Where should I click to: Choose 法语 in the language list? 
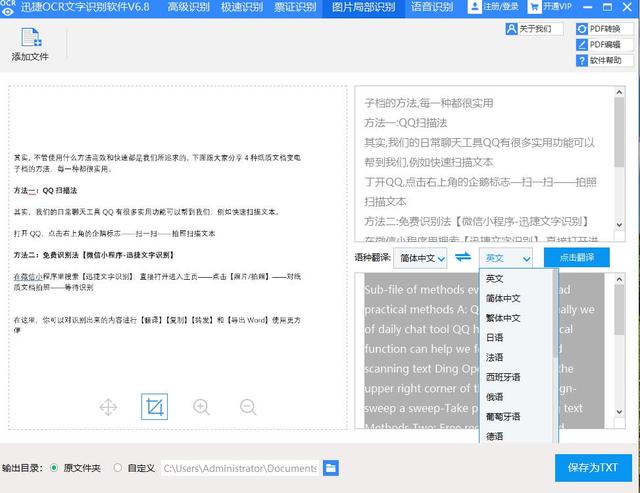[494, 358]
